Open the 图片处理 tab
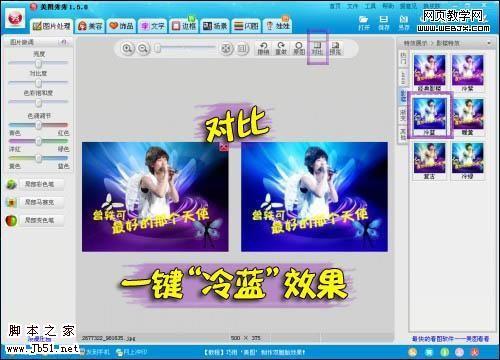The image size is (500, 360). coord(52,26)
